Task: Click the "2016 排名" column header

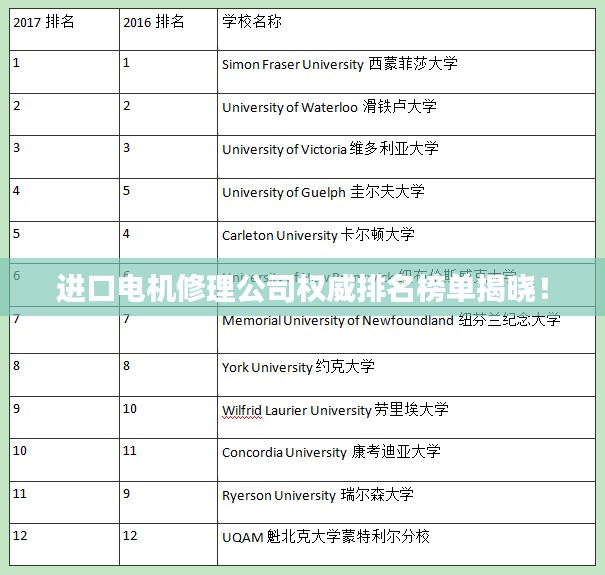Action: [x=169, y=29]
